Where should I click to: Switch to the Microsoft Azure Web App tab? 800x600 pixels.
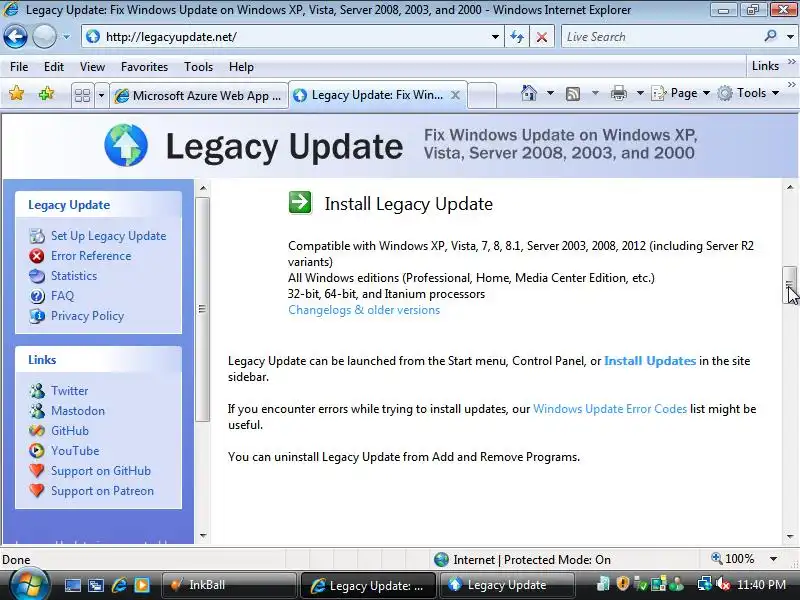click(198, 95)
